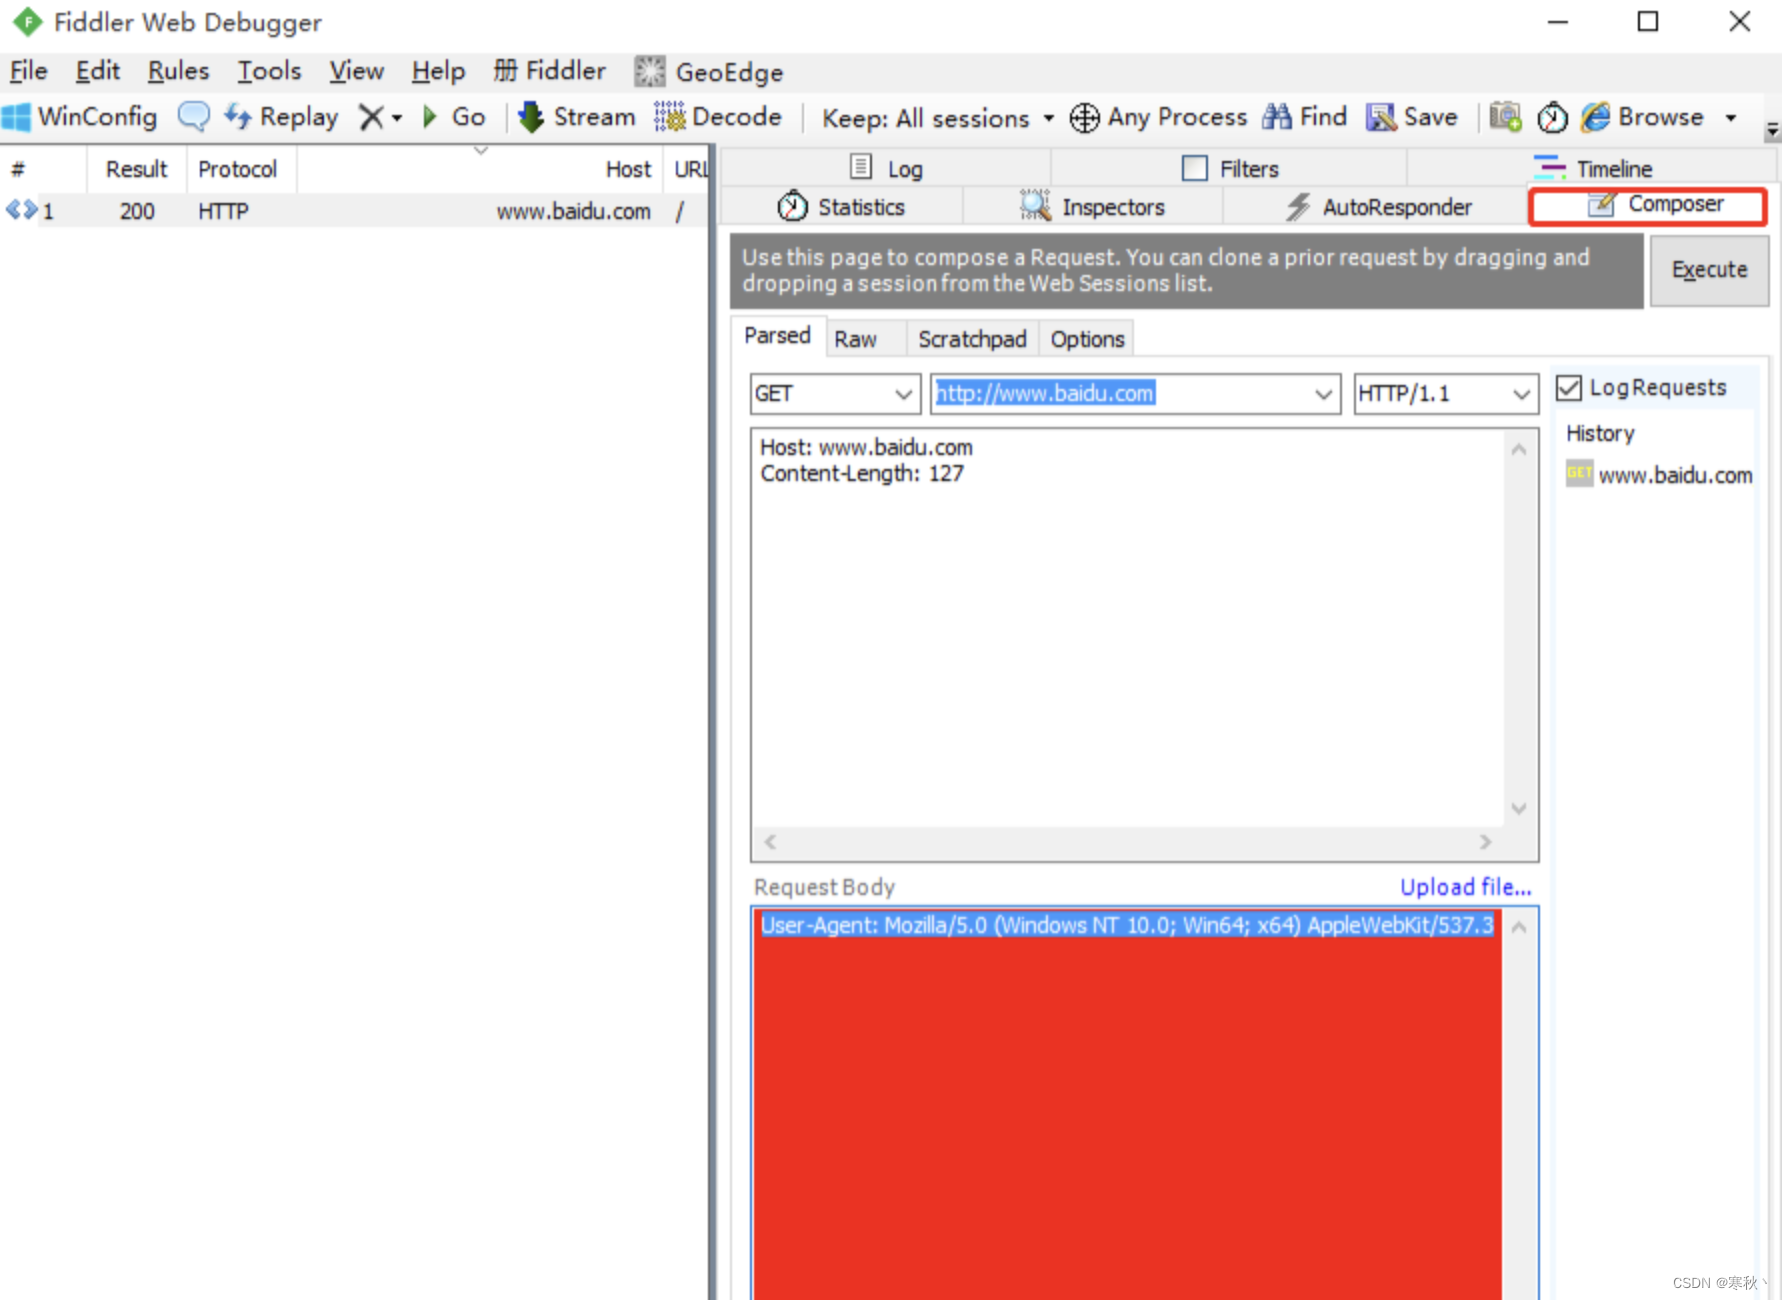Viewport: 1782px width, 1300px height.
Task: Toggle Decode in the toolbar
Action: pos(718,117)
